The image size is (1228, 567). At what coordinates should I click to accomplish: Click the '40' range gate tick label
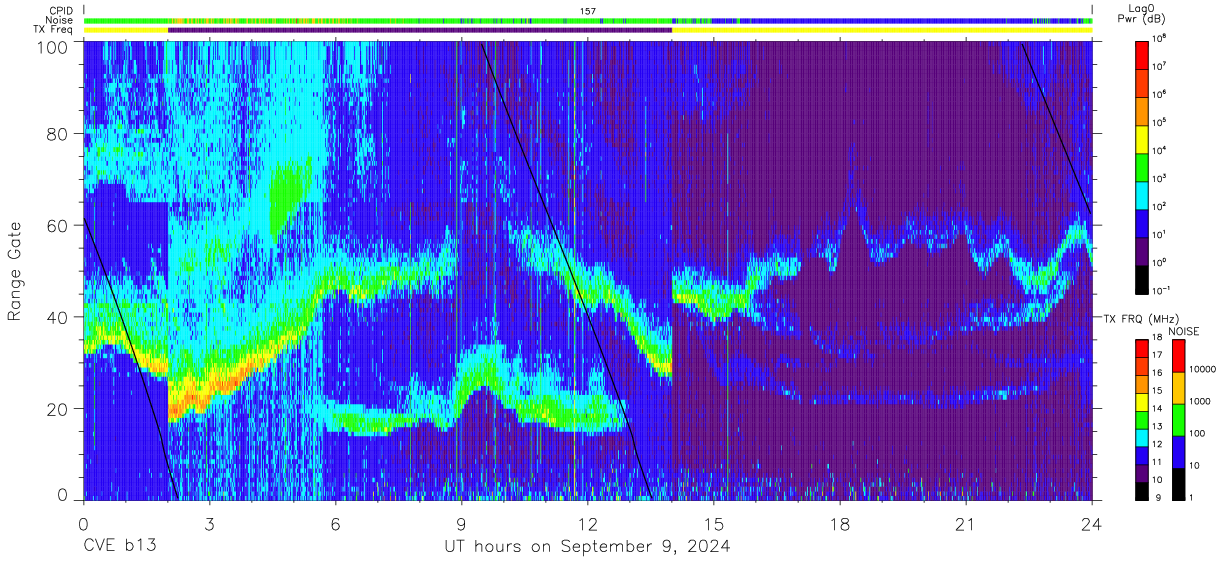pos(58,317)
